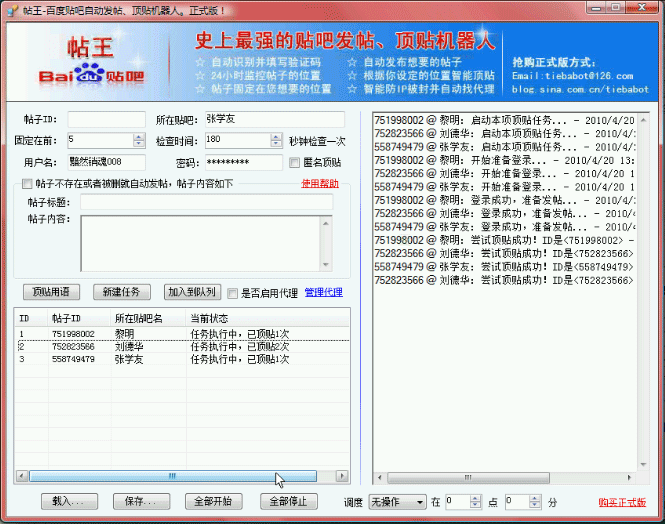Click the 载入... button
This screenshot has width=665, height=524.
click(x=70, y=502)
